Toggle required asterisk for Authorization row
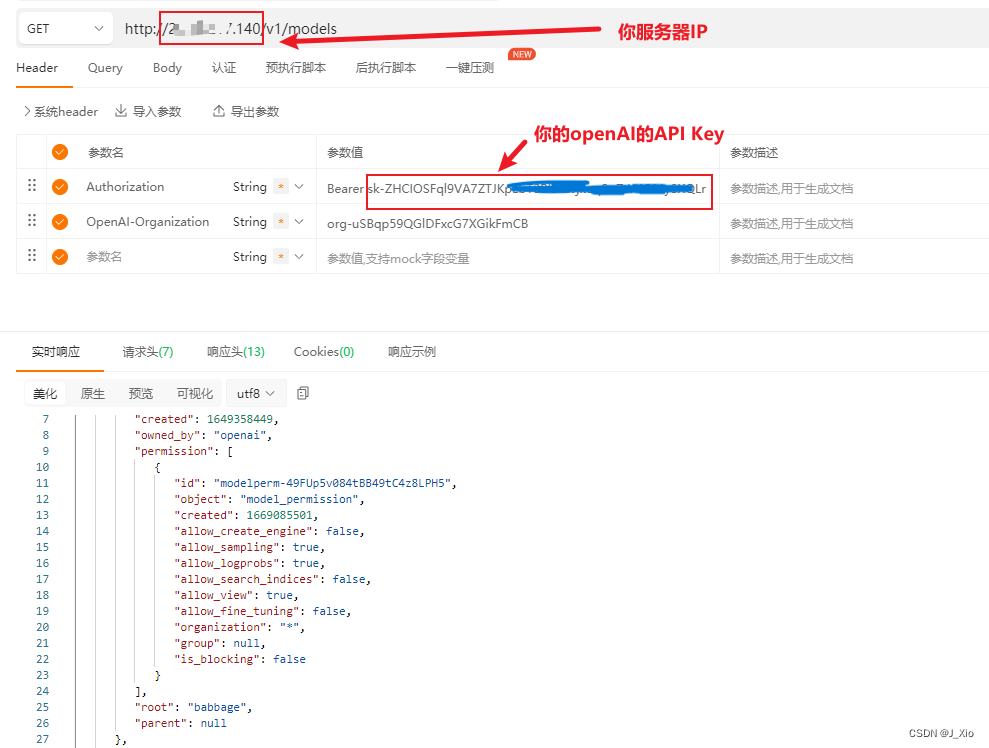The image size is (989, 748). pos(281,187)
